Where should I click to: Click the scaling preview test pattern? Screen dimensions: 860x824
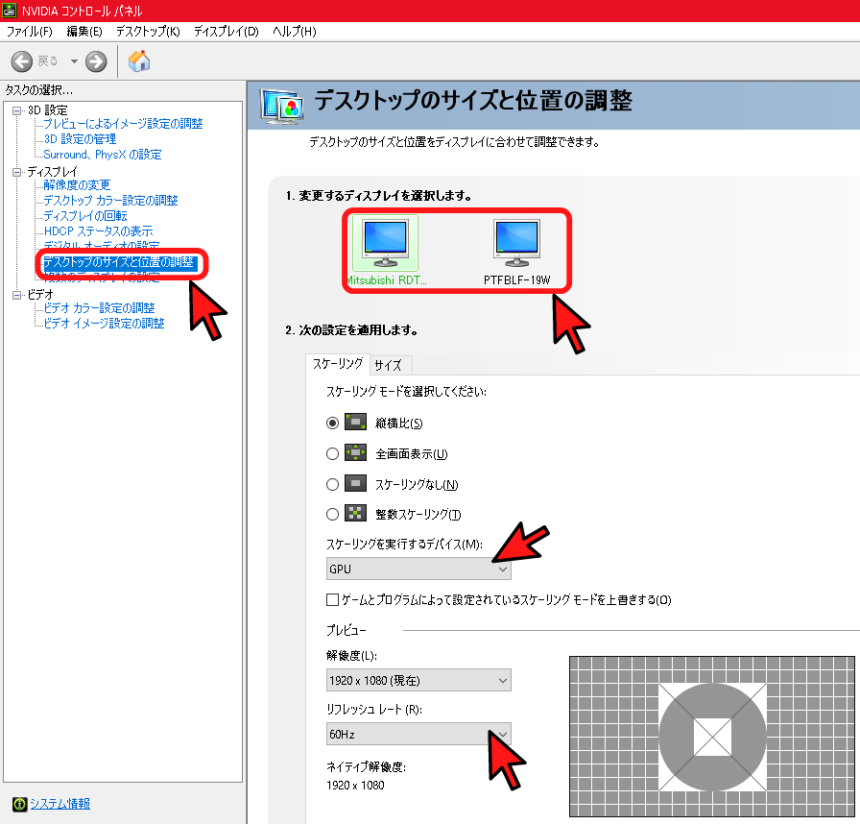click(x=712, y=736)
